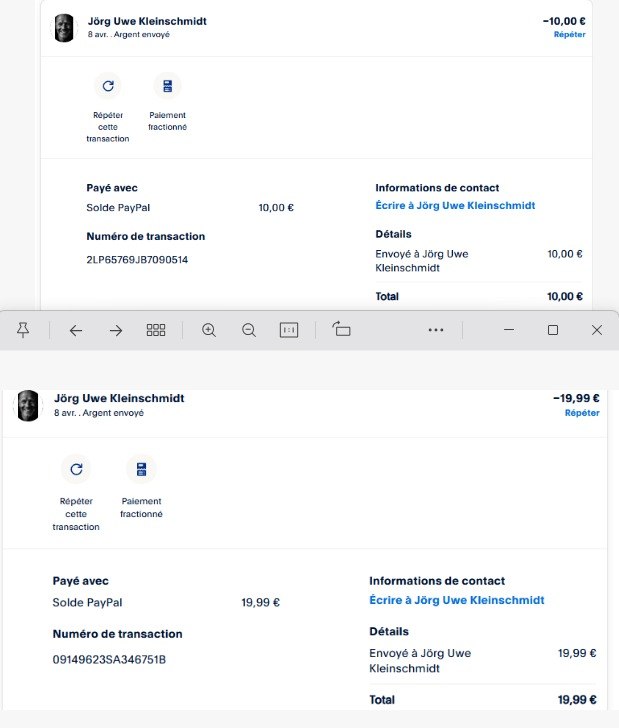Open Écrire à Jörg Uwe Kleinschmidt link in top transaction
The height and width of the screenshot is (728, 619).
tap(455, 205)
